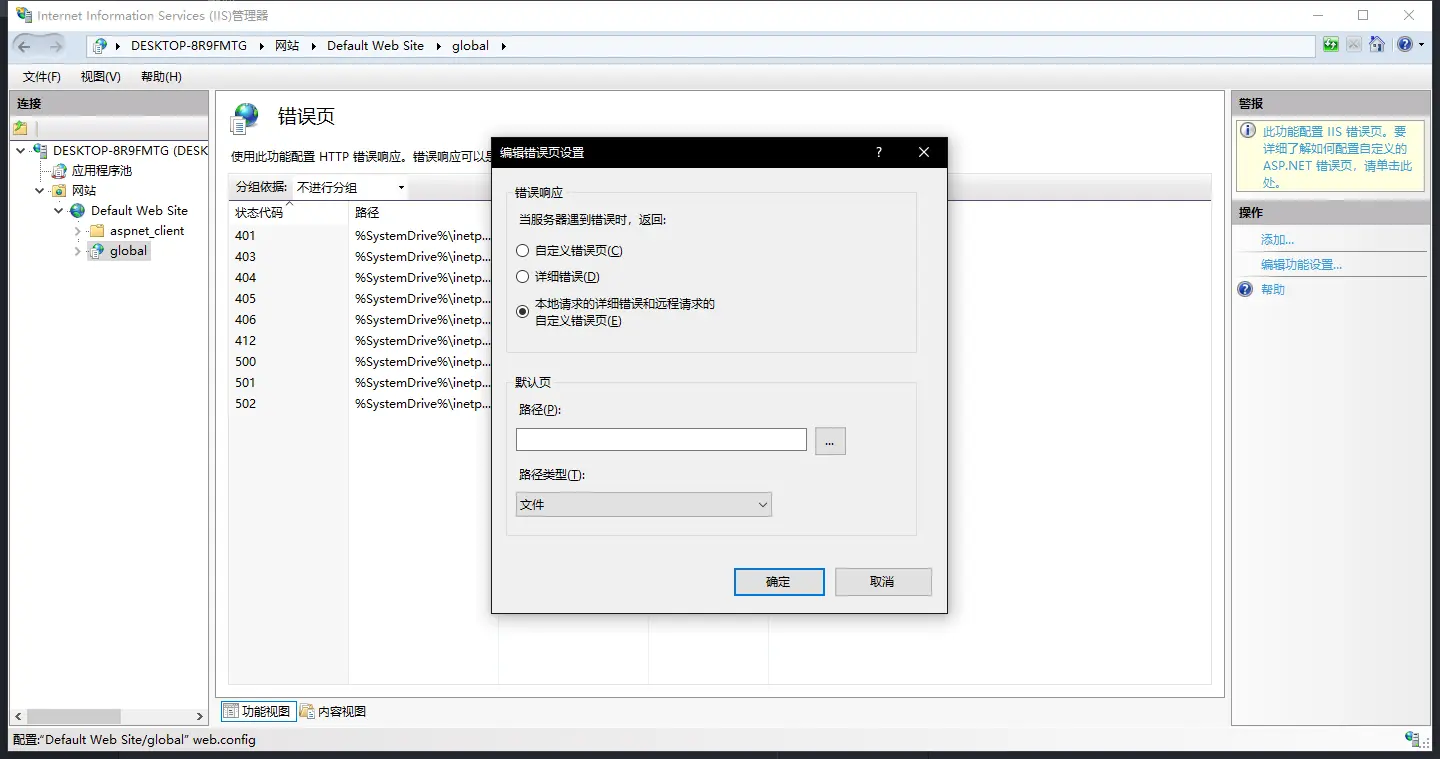The height and width of the screenshot is (759, 1440).
Task: Click the Back navigation arrow
Action: coord(25,46)
